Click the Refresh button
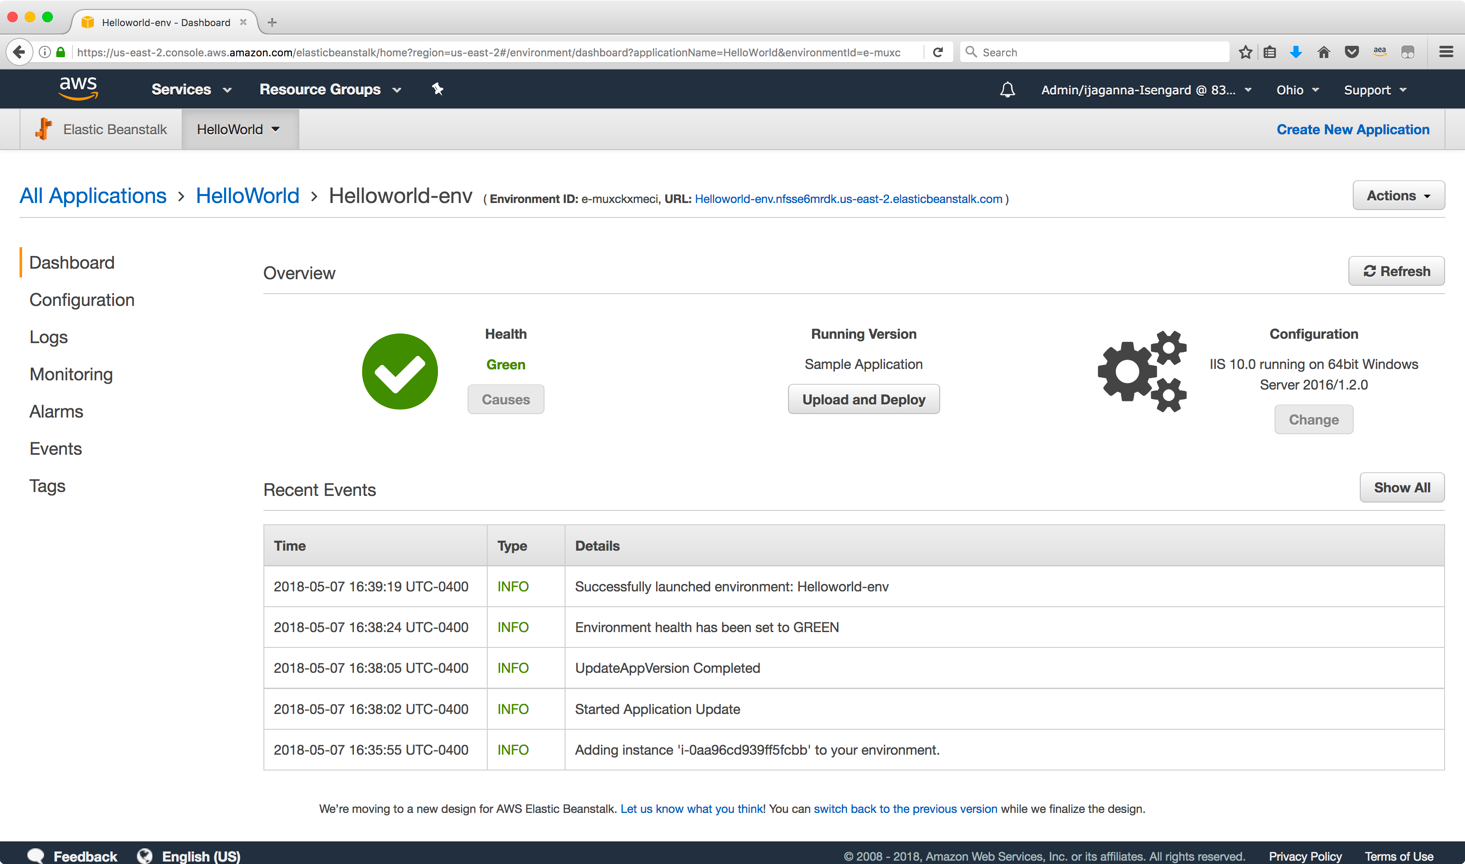The image size is (1465, 864). (1396, 271)
